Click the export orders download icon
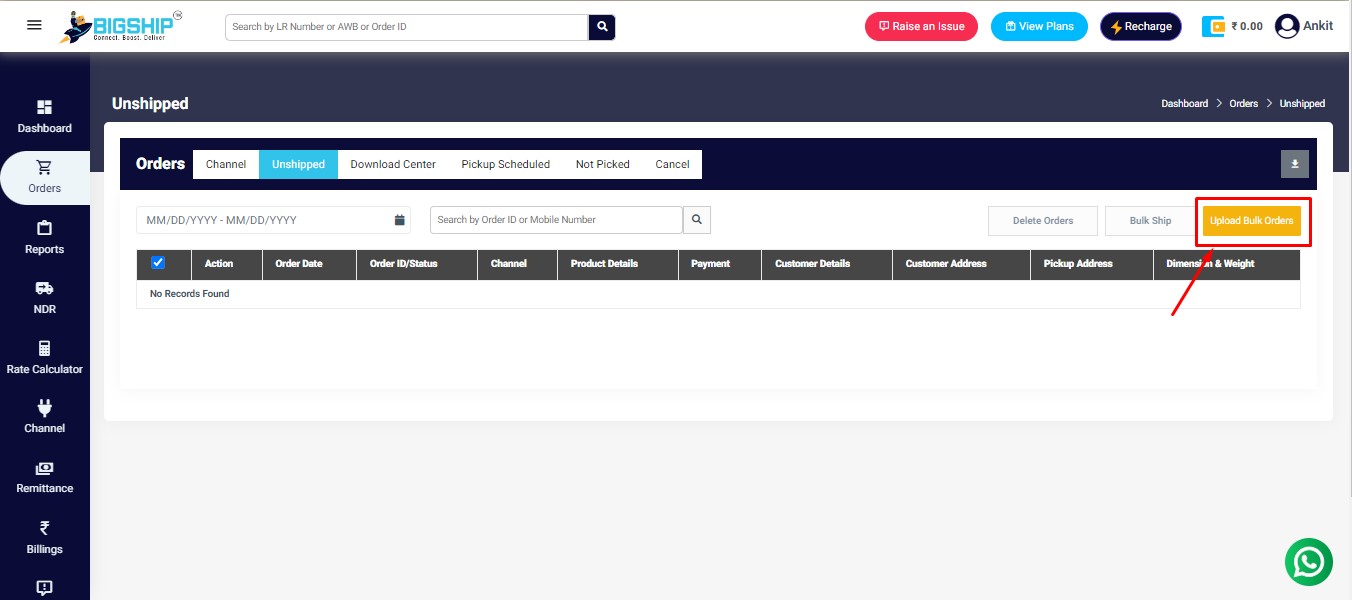 (1294, 163)
